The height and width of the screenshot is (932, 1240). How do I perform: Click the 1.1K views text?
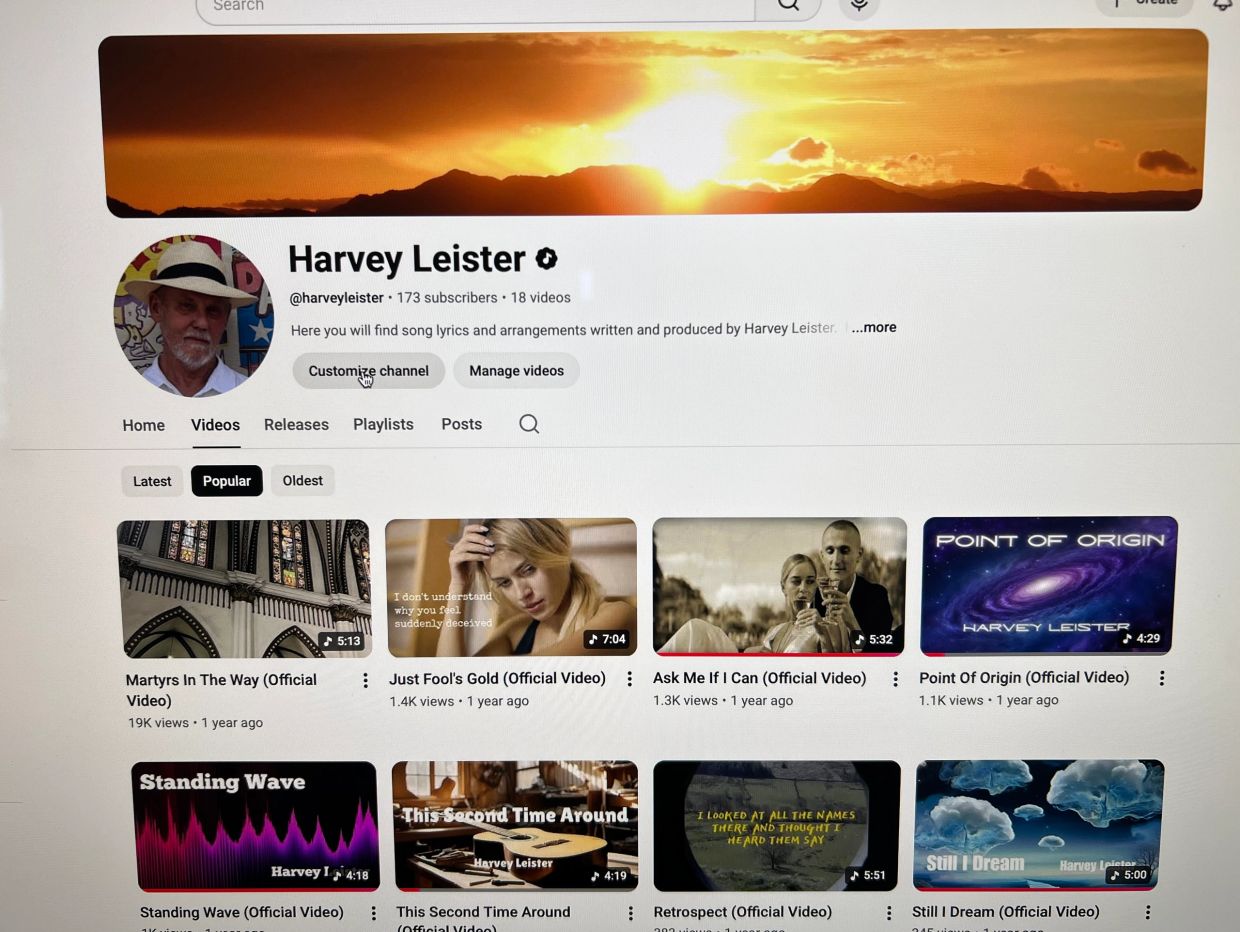(x=951, y=700)
